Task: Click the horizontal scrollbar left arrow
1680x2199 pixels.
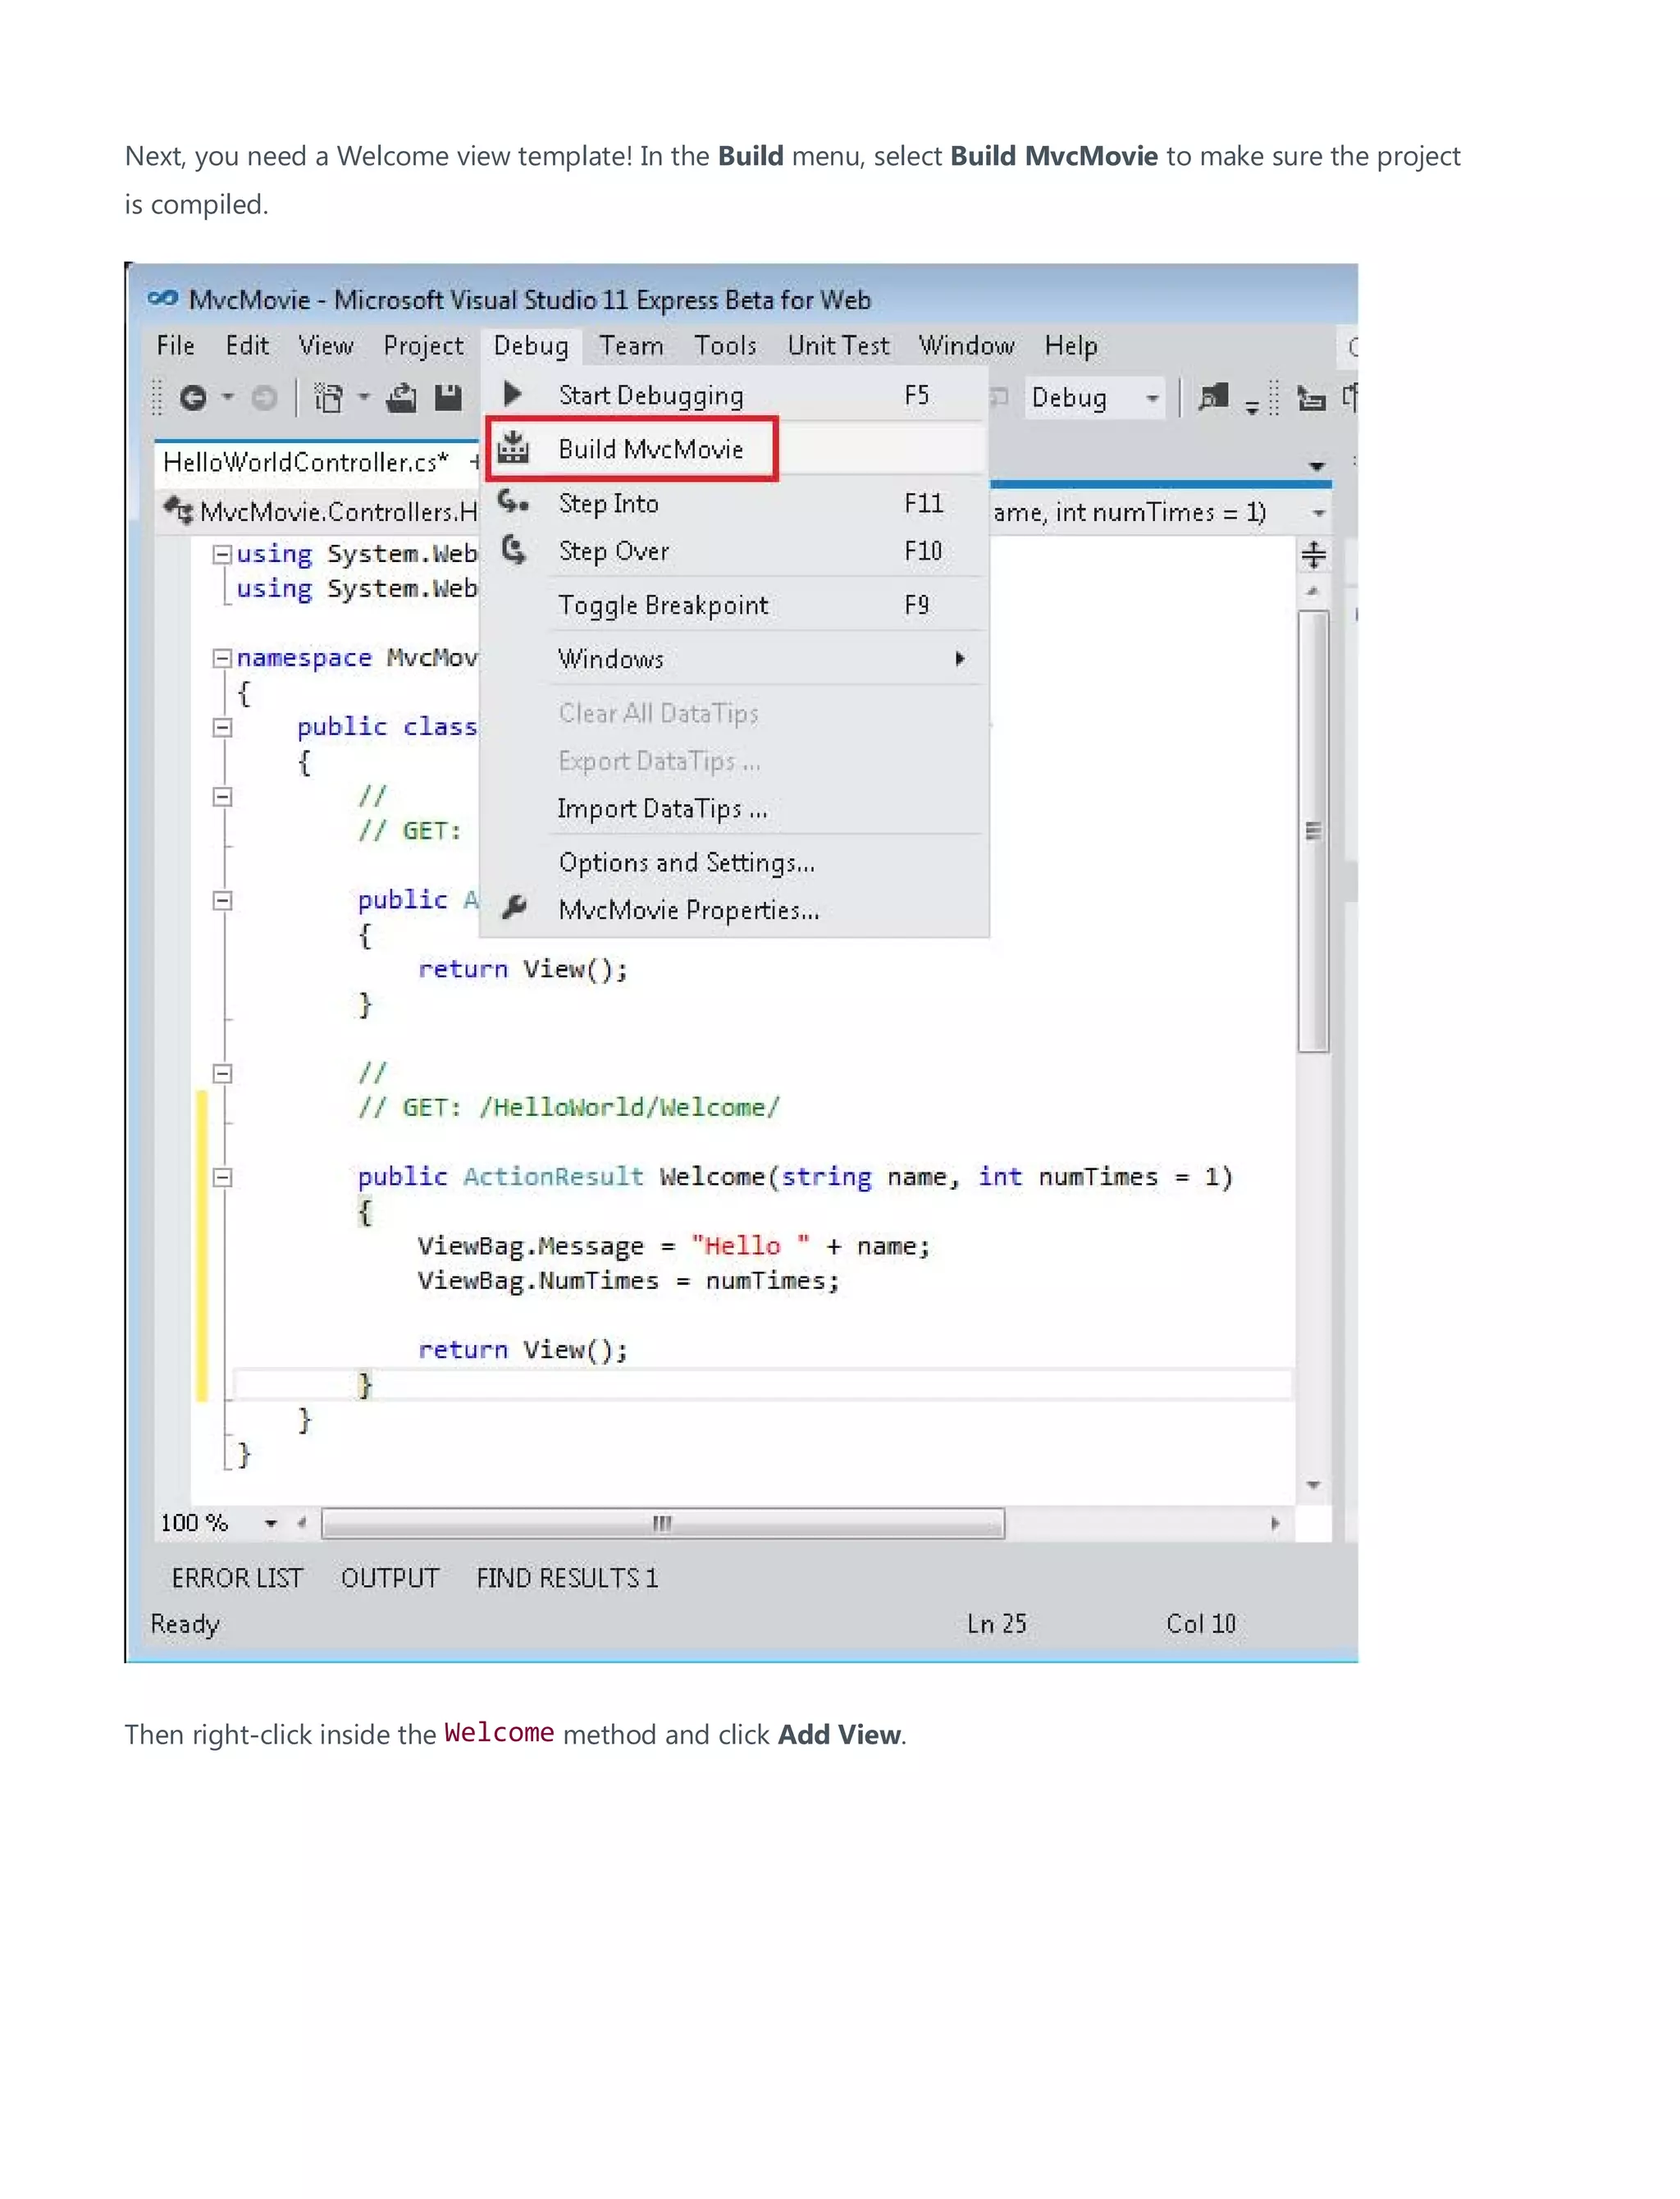Action: (301, 1523)
